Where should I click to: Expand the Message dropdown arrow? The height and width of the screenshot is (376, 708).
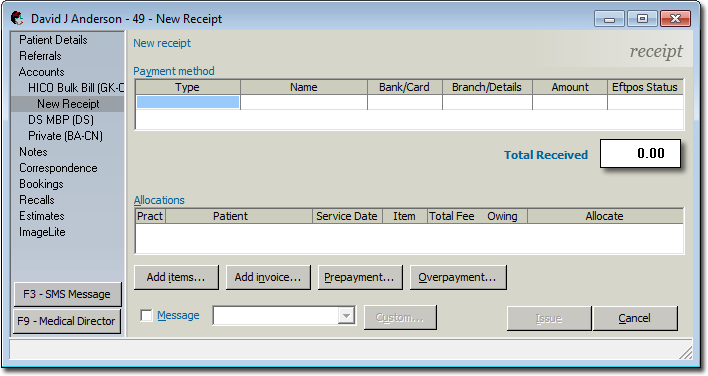tap(346, 316)
